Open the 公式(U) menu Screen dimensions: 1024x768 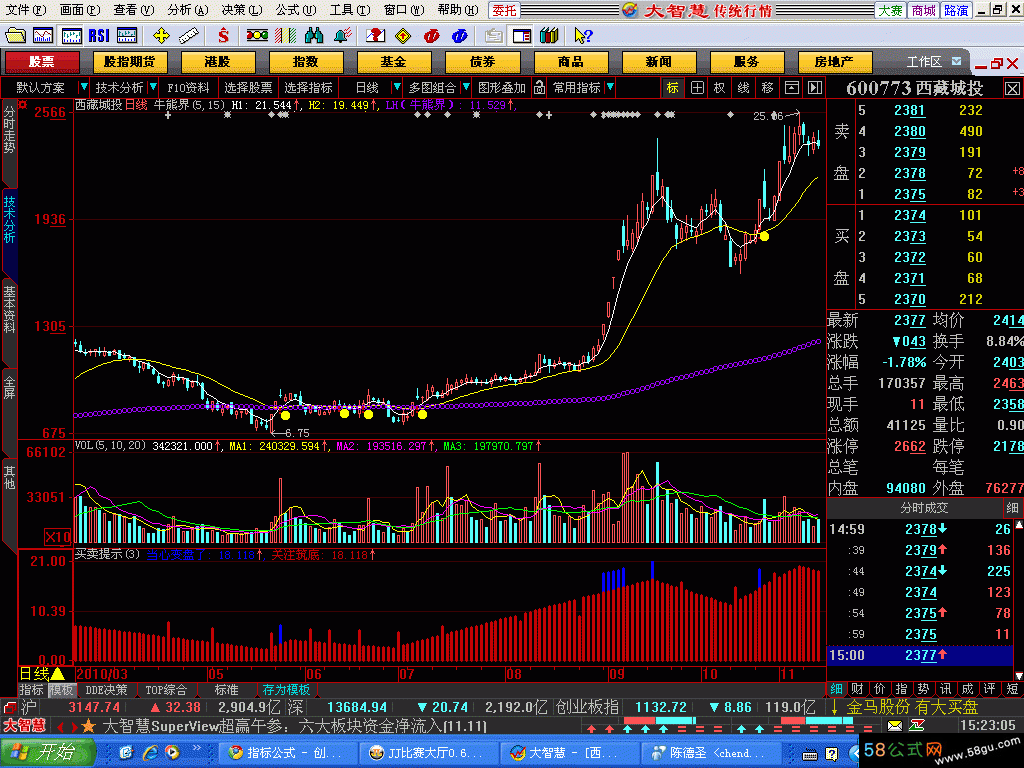tap(295, 10)
